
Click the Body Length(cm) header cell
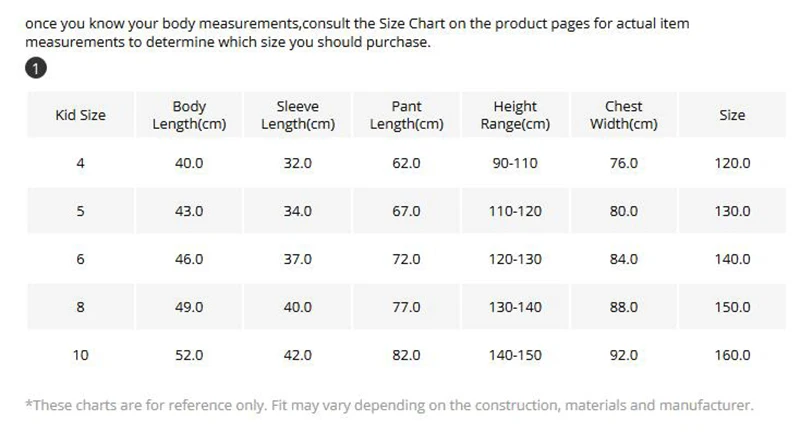tap(189, 115)
